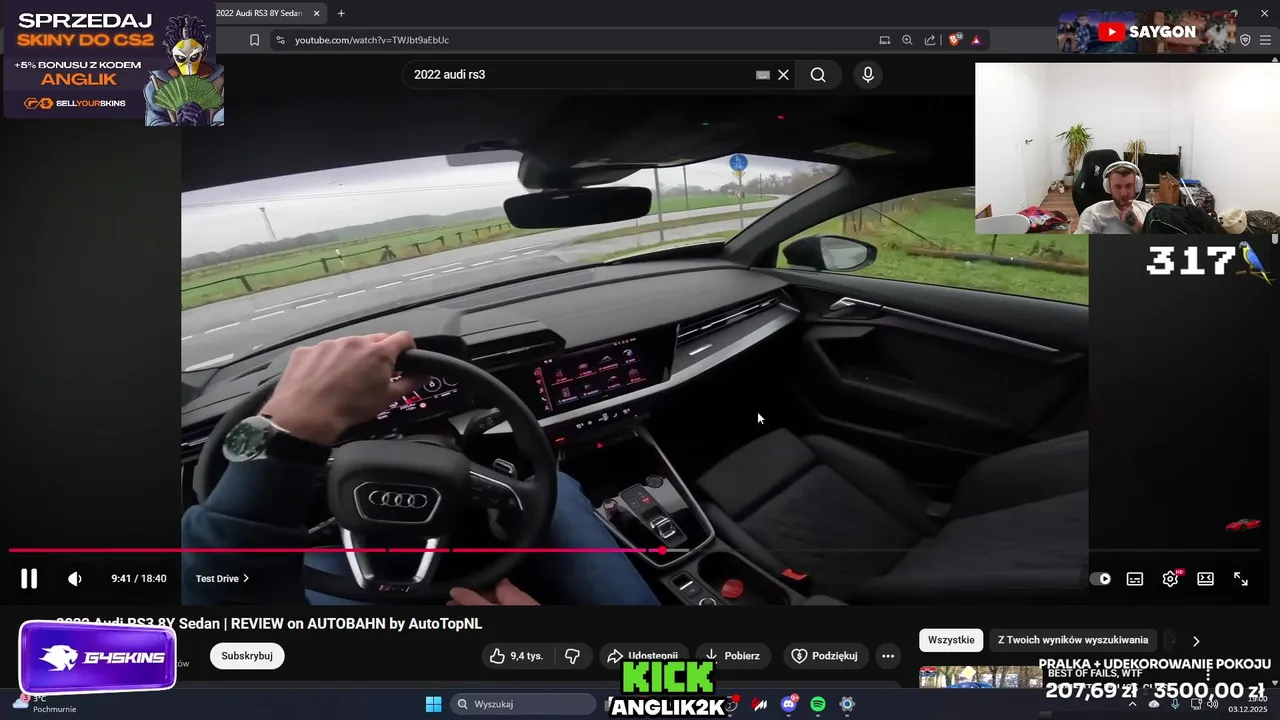This screenshot has width=1280, height=720.
Task: Mute the video volume
Action: pyautogui.click(x=75, y=578)
